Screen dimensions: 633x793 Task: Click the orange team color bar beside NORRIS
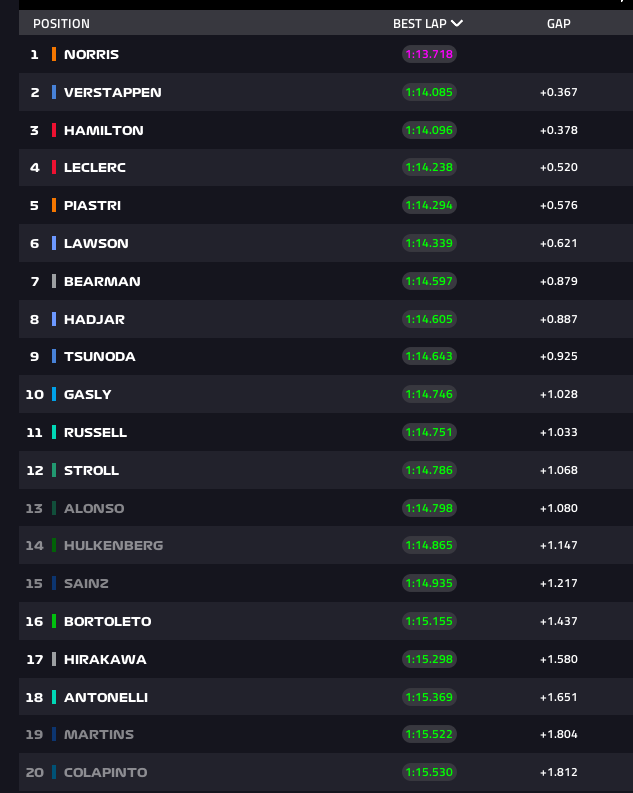pos(54,55)
